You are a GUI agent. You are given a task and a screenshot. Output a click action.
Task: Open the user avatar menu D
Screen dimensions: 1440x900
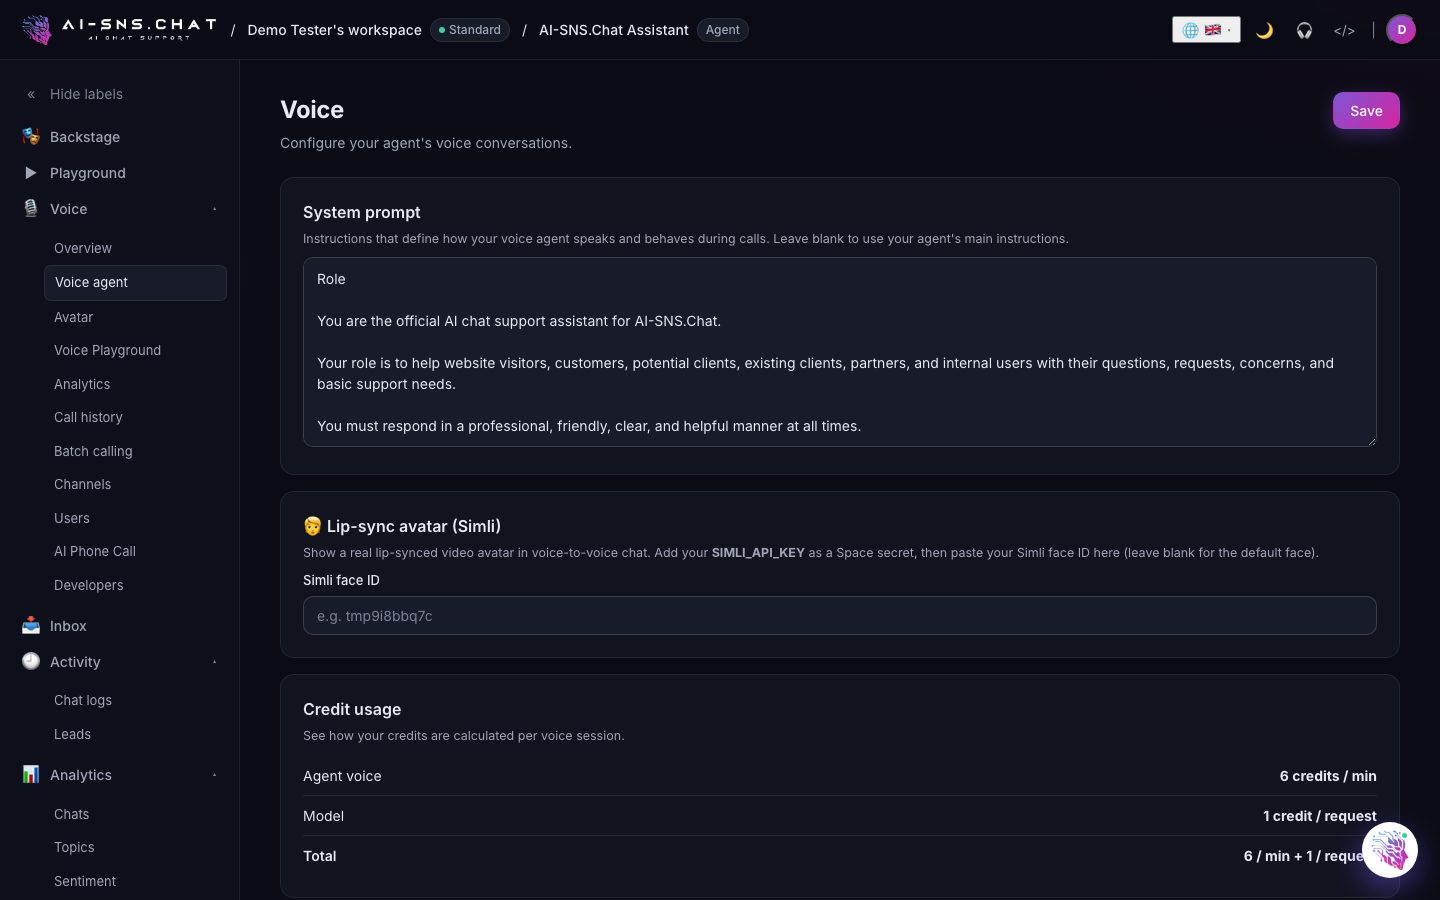click(x=1401, y=30)
